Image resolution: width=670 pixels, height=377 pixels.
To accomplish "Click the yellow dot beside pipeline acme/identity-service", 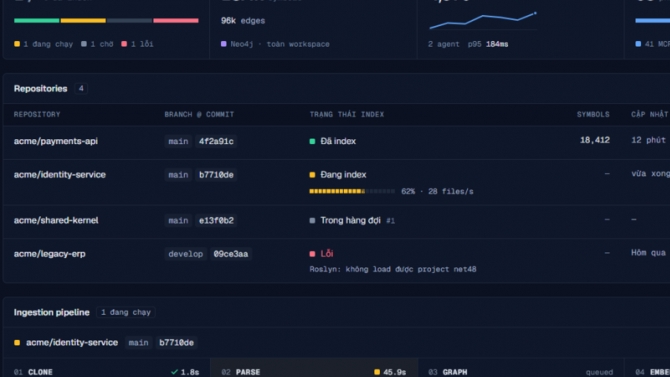I will [x=17, y=342].
